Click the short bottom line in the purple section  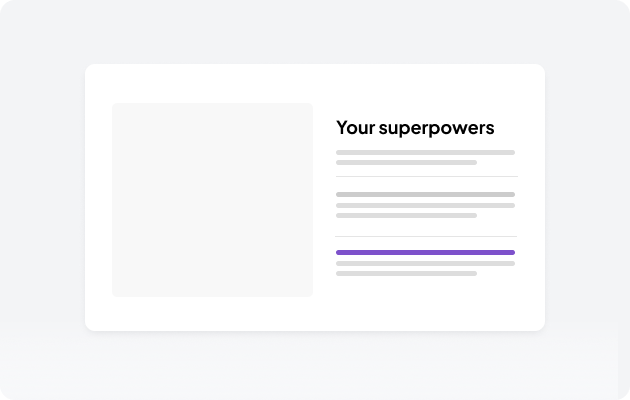point(406,273)
